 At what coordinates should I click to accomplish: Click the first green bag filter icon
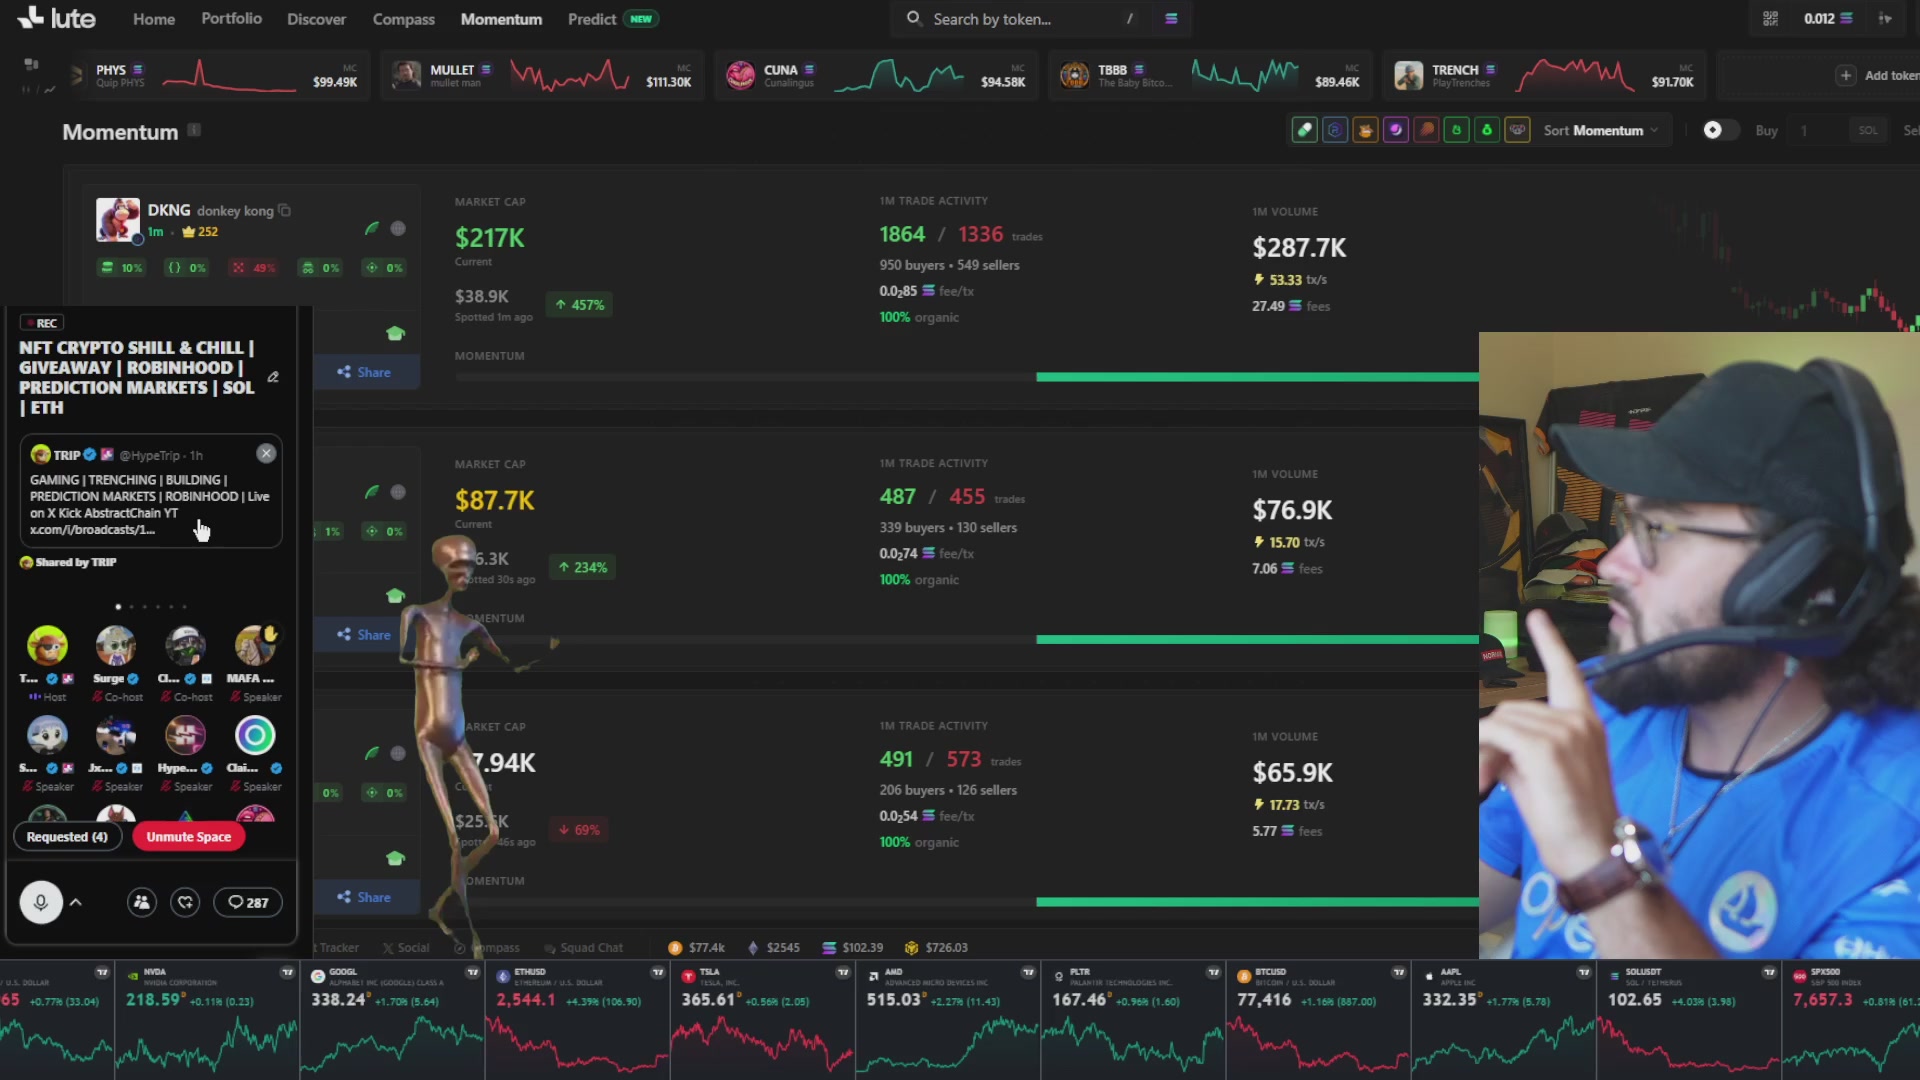tap(1457, 130)
